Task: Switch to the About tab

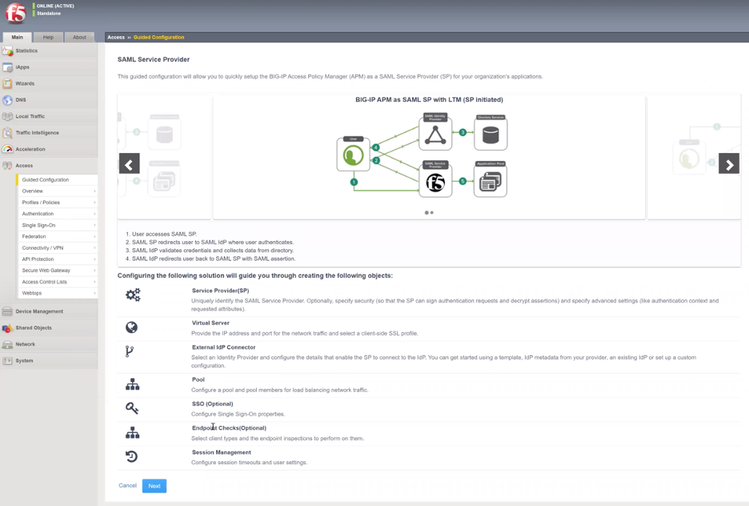Action: [79, 37]
